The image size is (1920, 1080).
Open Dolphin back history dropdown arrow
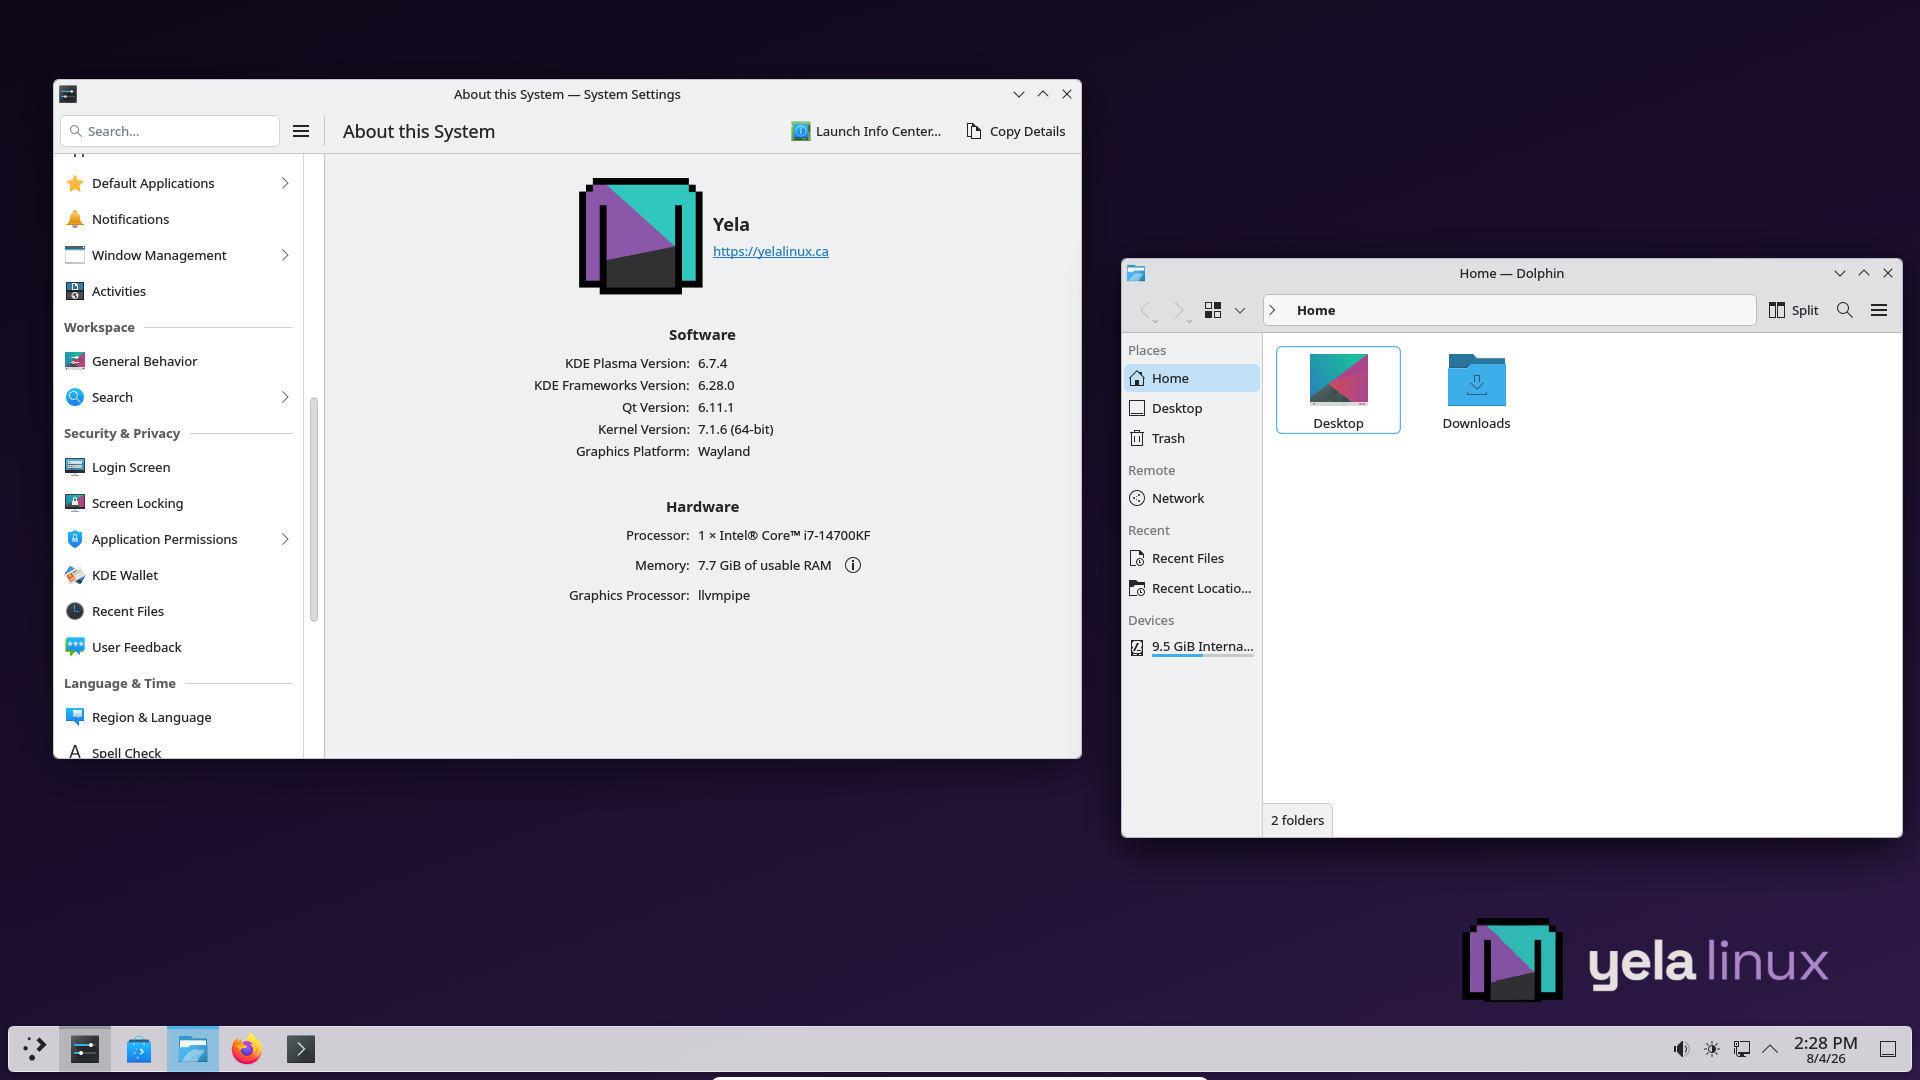tap(1155, 321)
